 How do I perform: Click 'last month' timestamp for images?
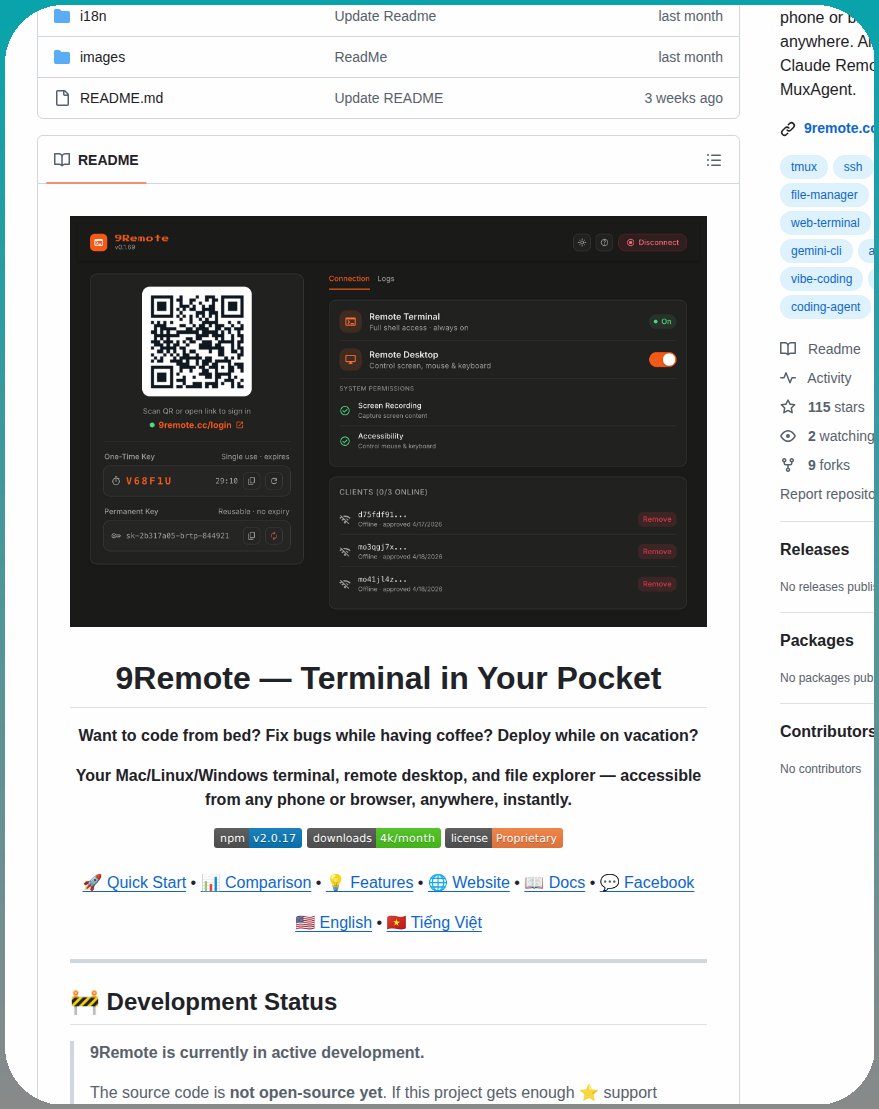tap(690, 57)
